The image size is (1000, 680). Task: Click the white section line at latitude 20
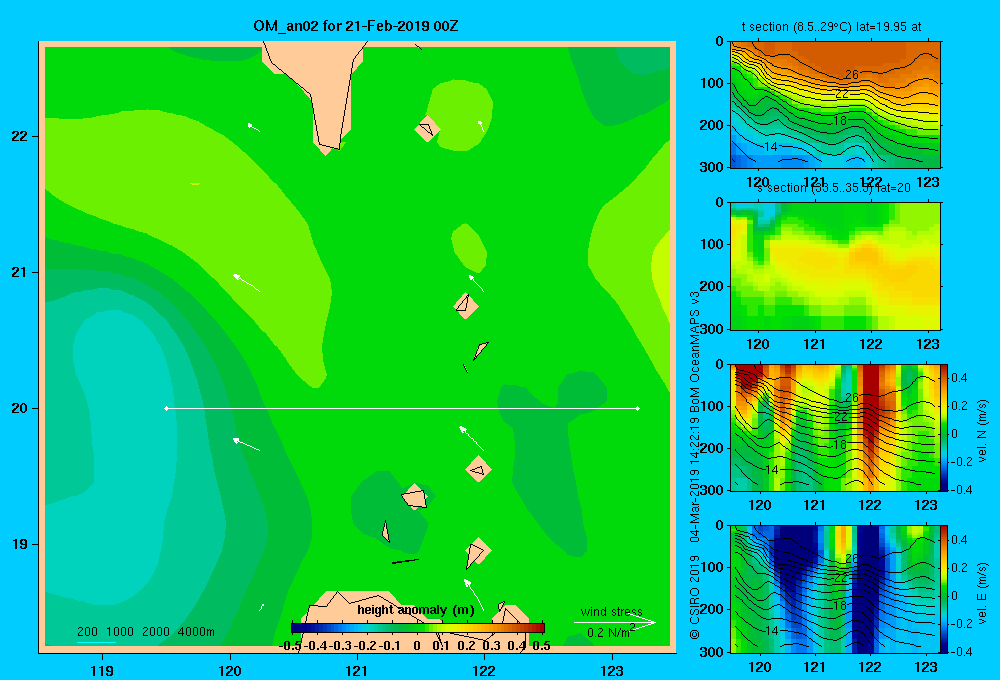pos(402,408)
